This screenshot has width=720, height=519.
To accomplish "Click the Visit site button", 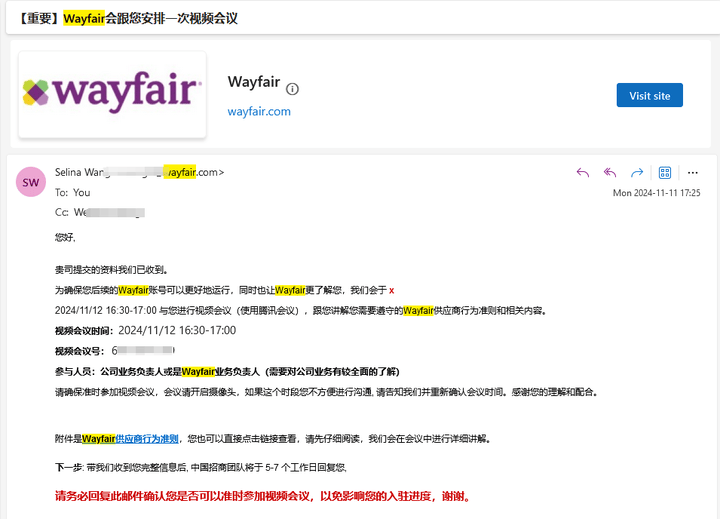I will [649, 95].
